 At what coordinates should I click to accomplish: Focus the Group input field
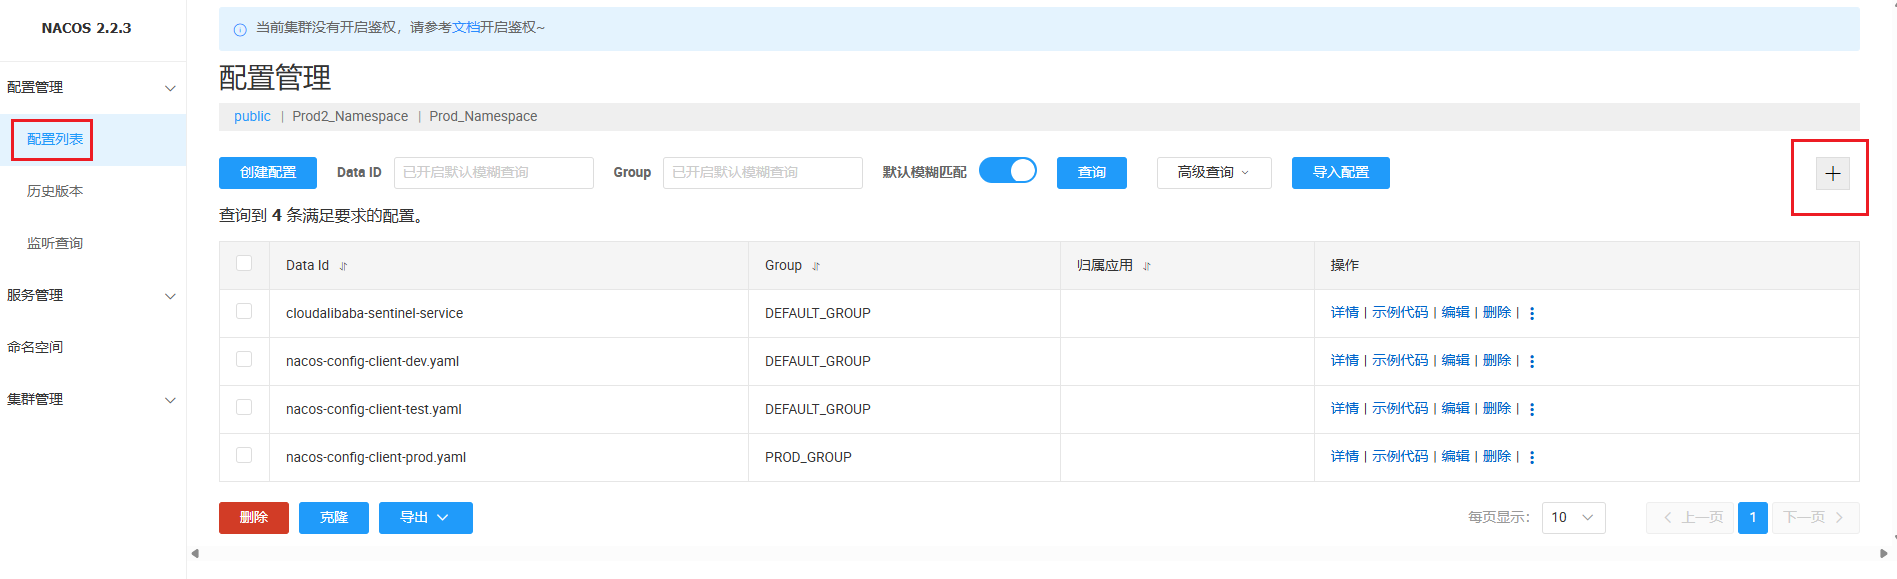763,173
